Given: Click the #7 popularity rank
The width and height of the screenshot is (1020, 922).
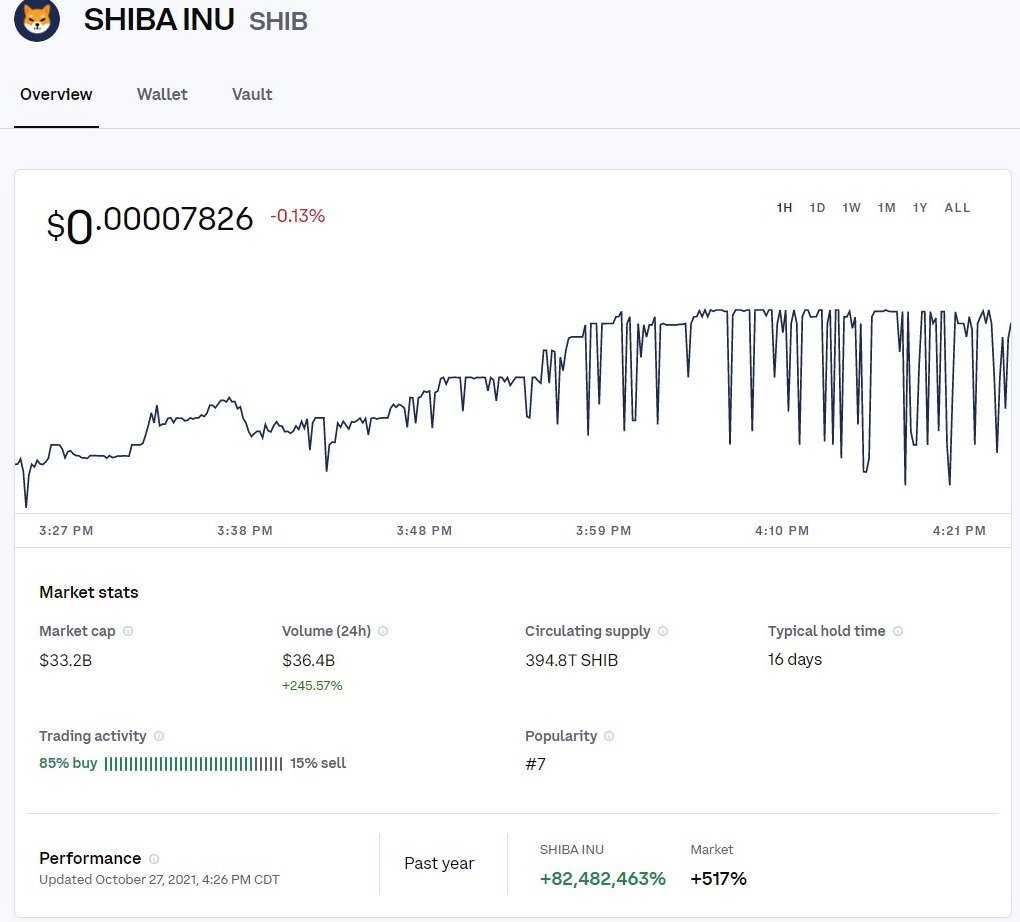Looking at the screenshot, I should (x=535, y=764).
